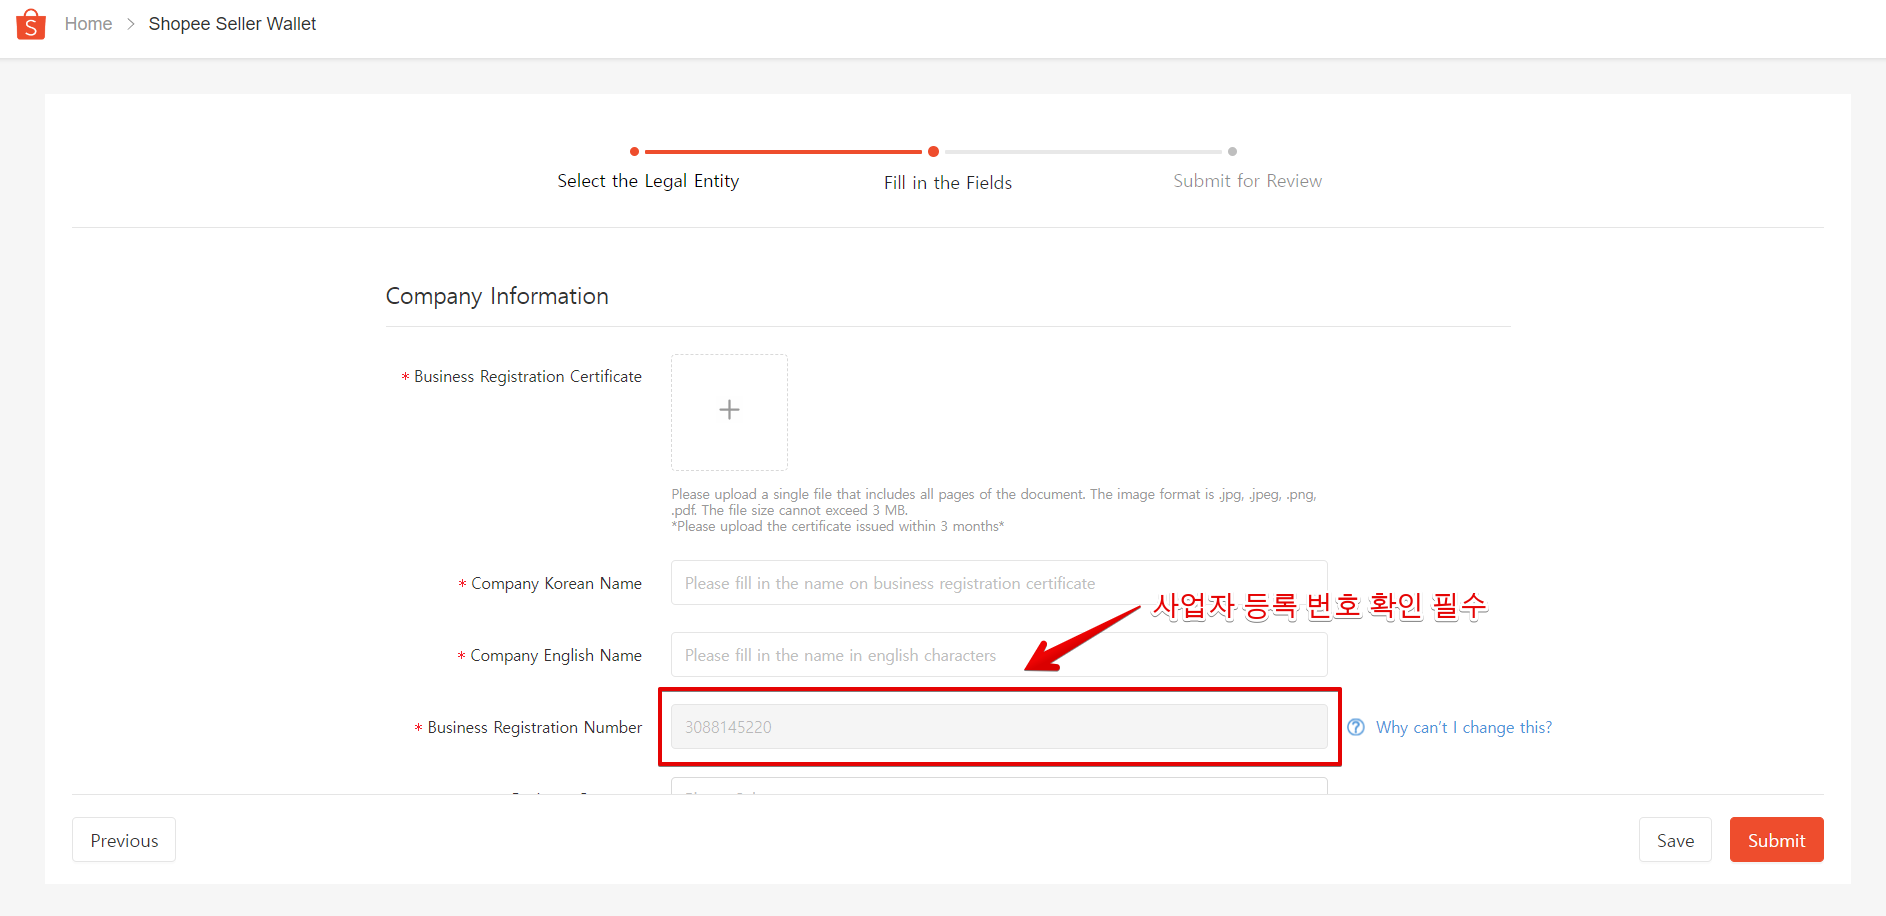Click the breadcrumb chevron next to Home
Image resolution: width=1886 pixels, height=916 pixels.
click(x=131, y=23)
